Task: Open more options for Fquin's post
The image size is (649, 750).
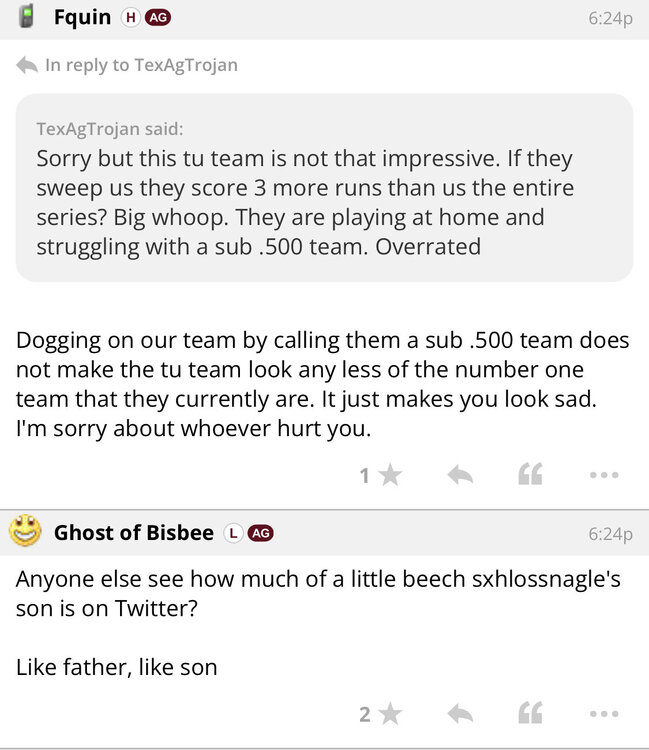Action: tap(604, 476)
